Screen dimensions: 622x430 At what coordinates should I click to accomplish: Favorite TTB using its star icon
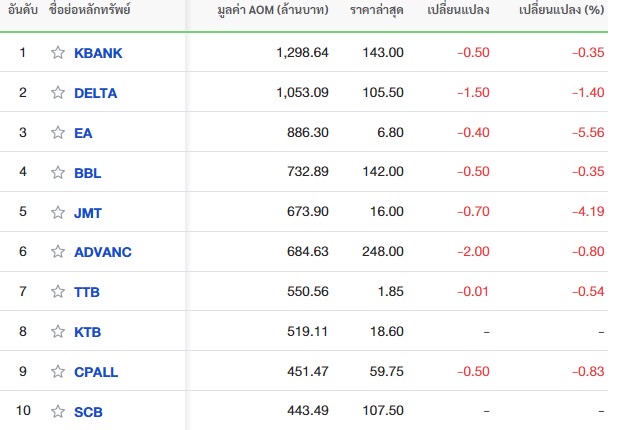tap(58, 292)
